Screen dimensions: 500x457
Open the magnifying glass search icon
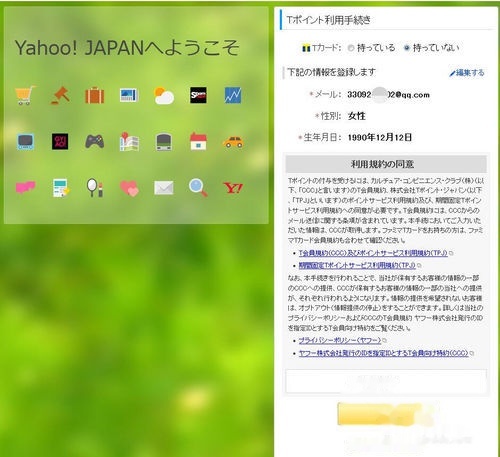(x=198, y=188)
